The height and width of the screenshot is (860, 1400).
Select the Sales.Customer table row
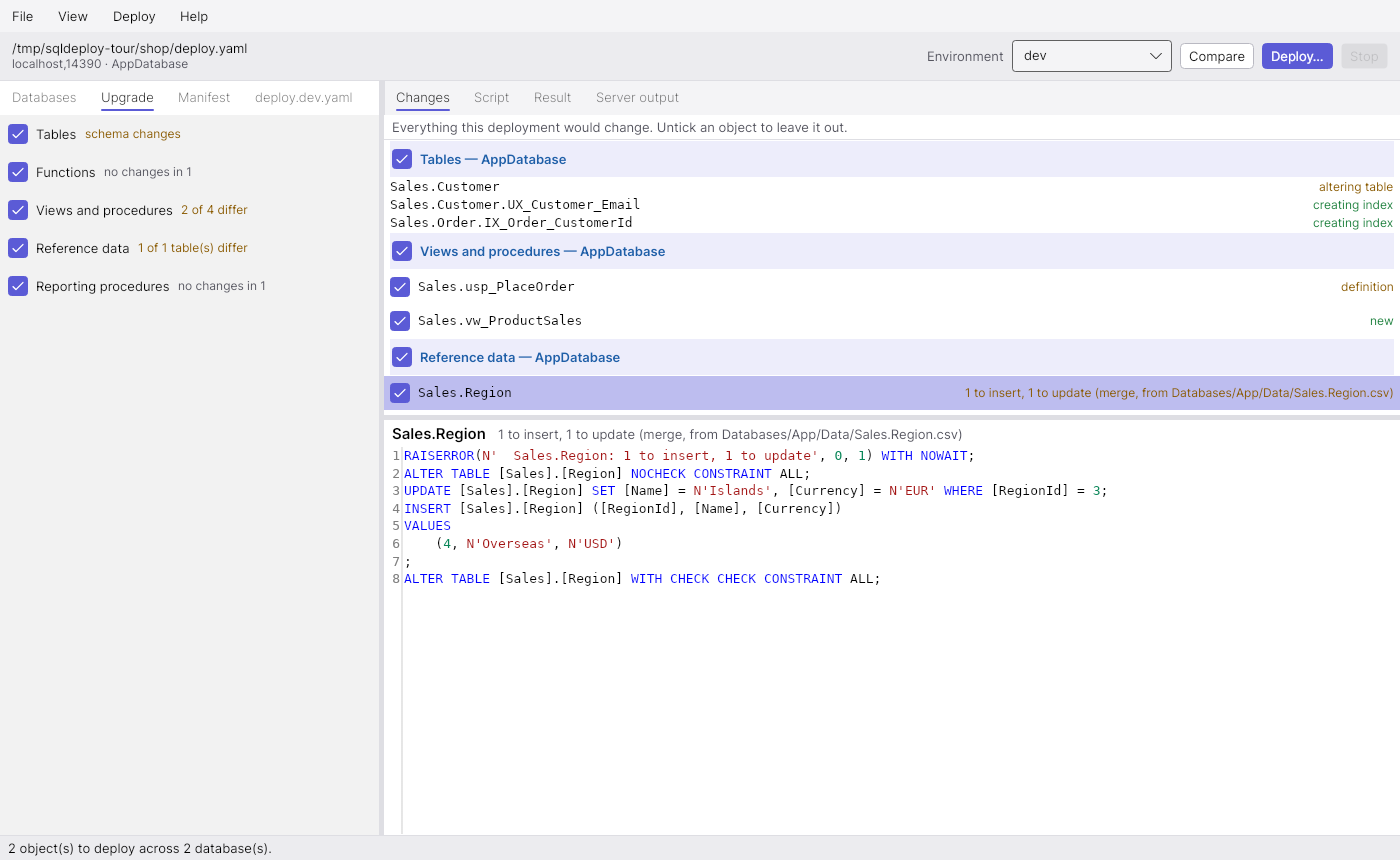pyautogui.click(x=891, y=187)
